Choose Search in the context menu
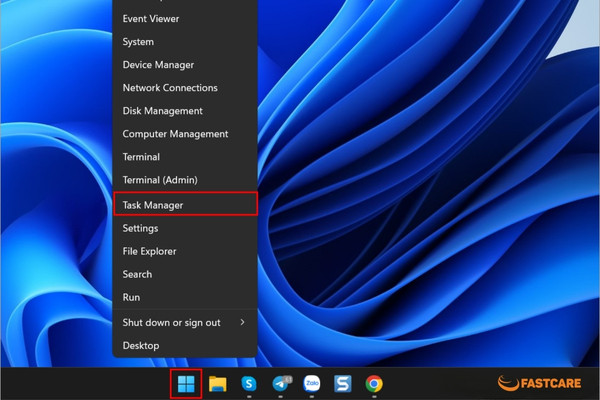 185,274
